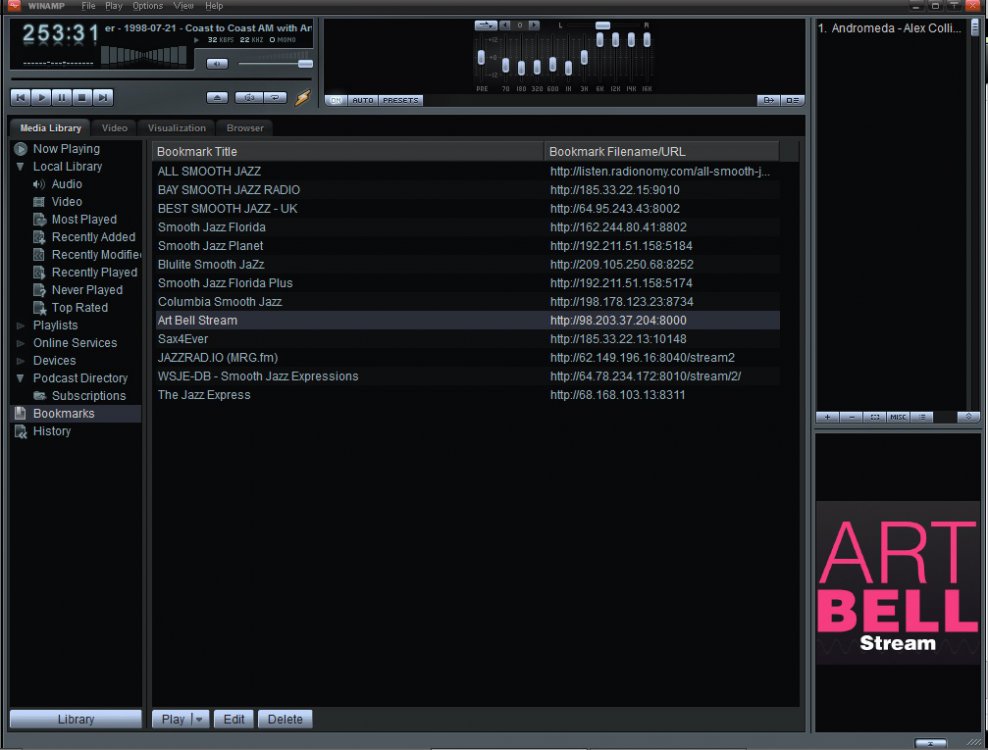Mute audio with the speaker icon
The width and height of the screenshot is (988, 750).
point(217,64)
